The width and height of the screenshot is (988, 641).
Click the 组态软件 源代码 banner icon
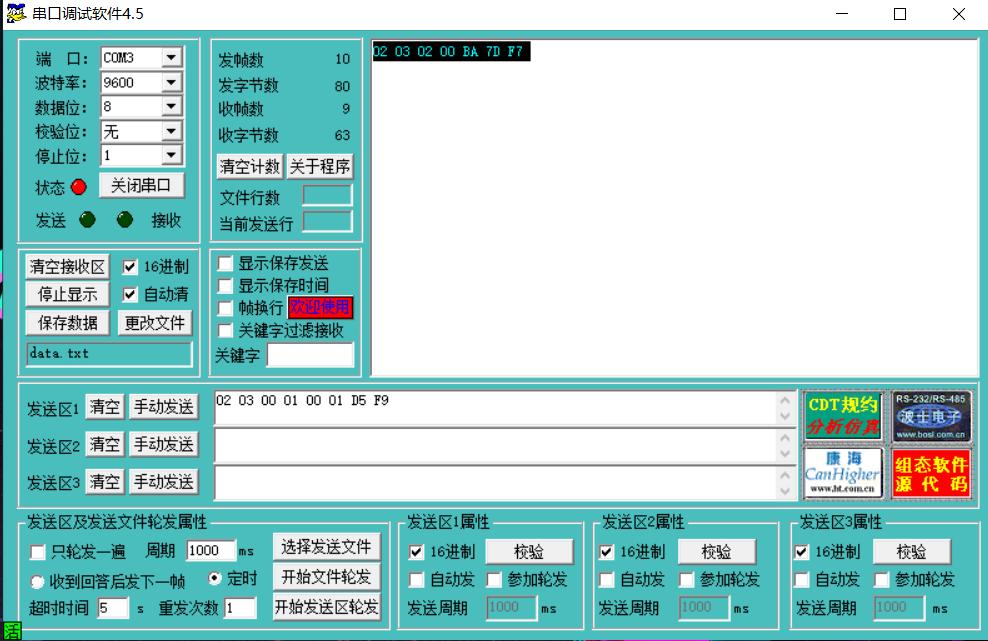coord(931,473)
